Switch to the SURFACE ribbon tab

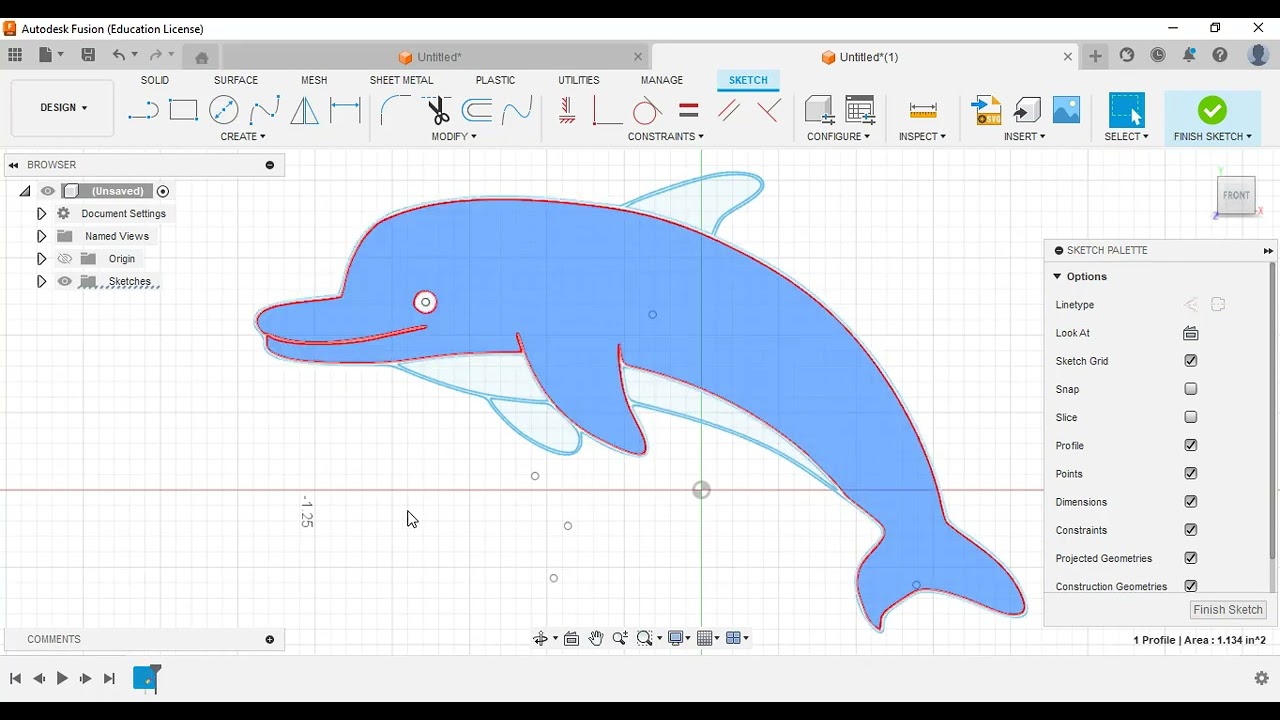(x=236, y=80)
